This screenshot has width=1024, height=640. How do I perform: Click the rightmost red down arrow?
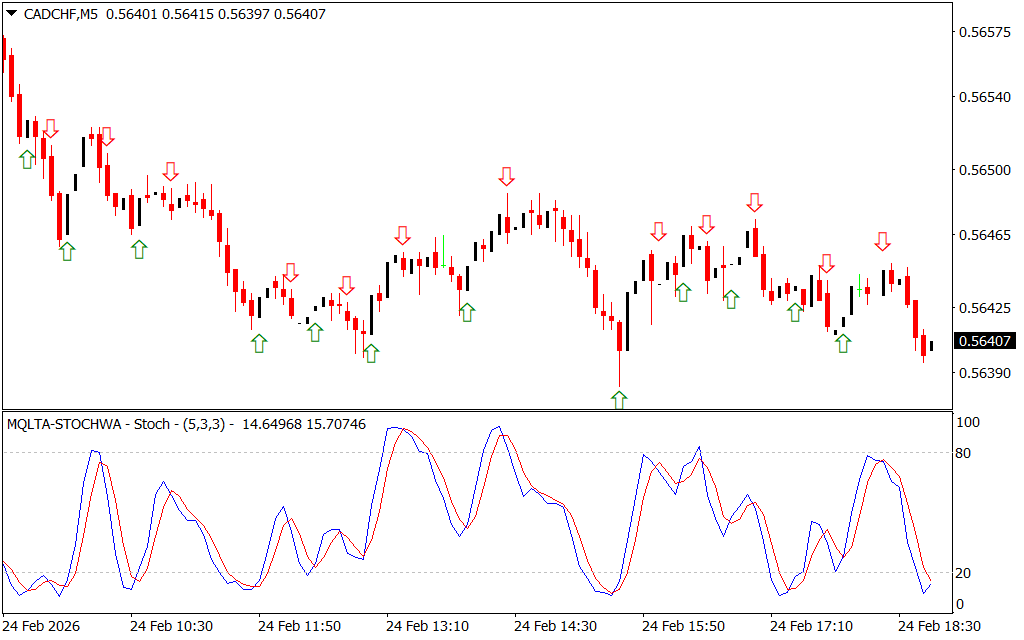(x=882, y=241)
